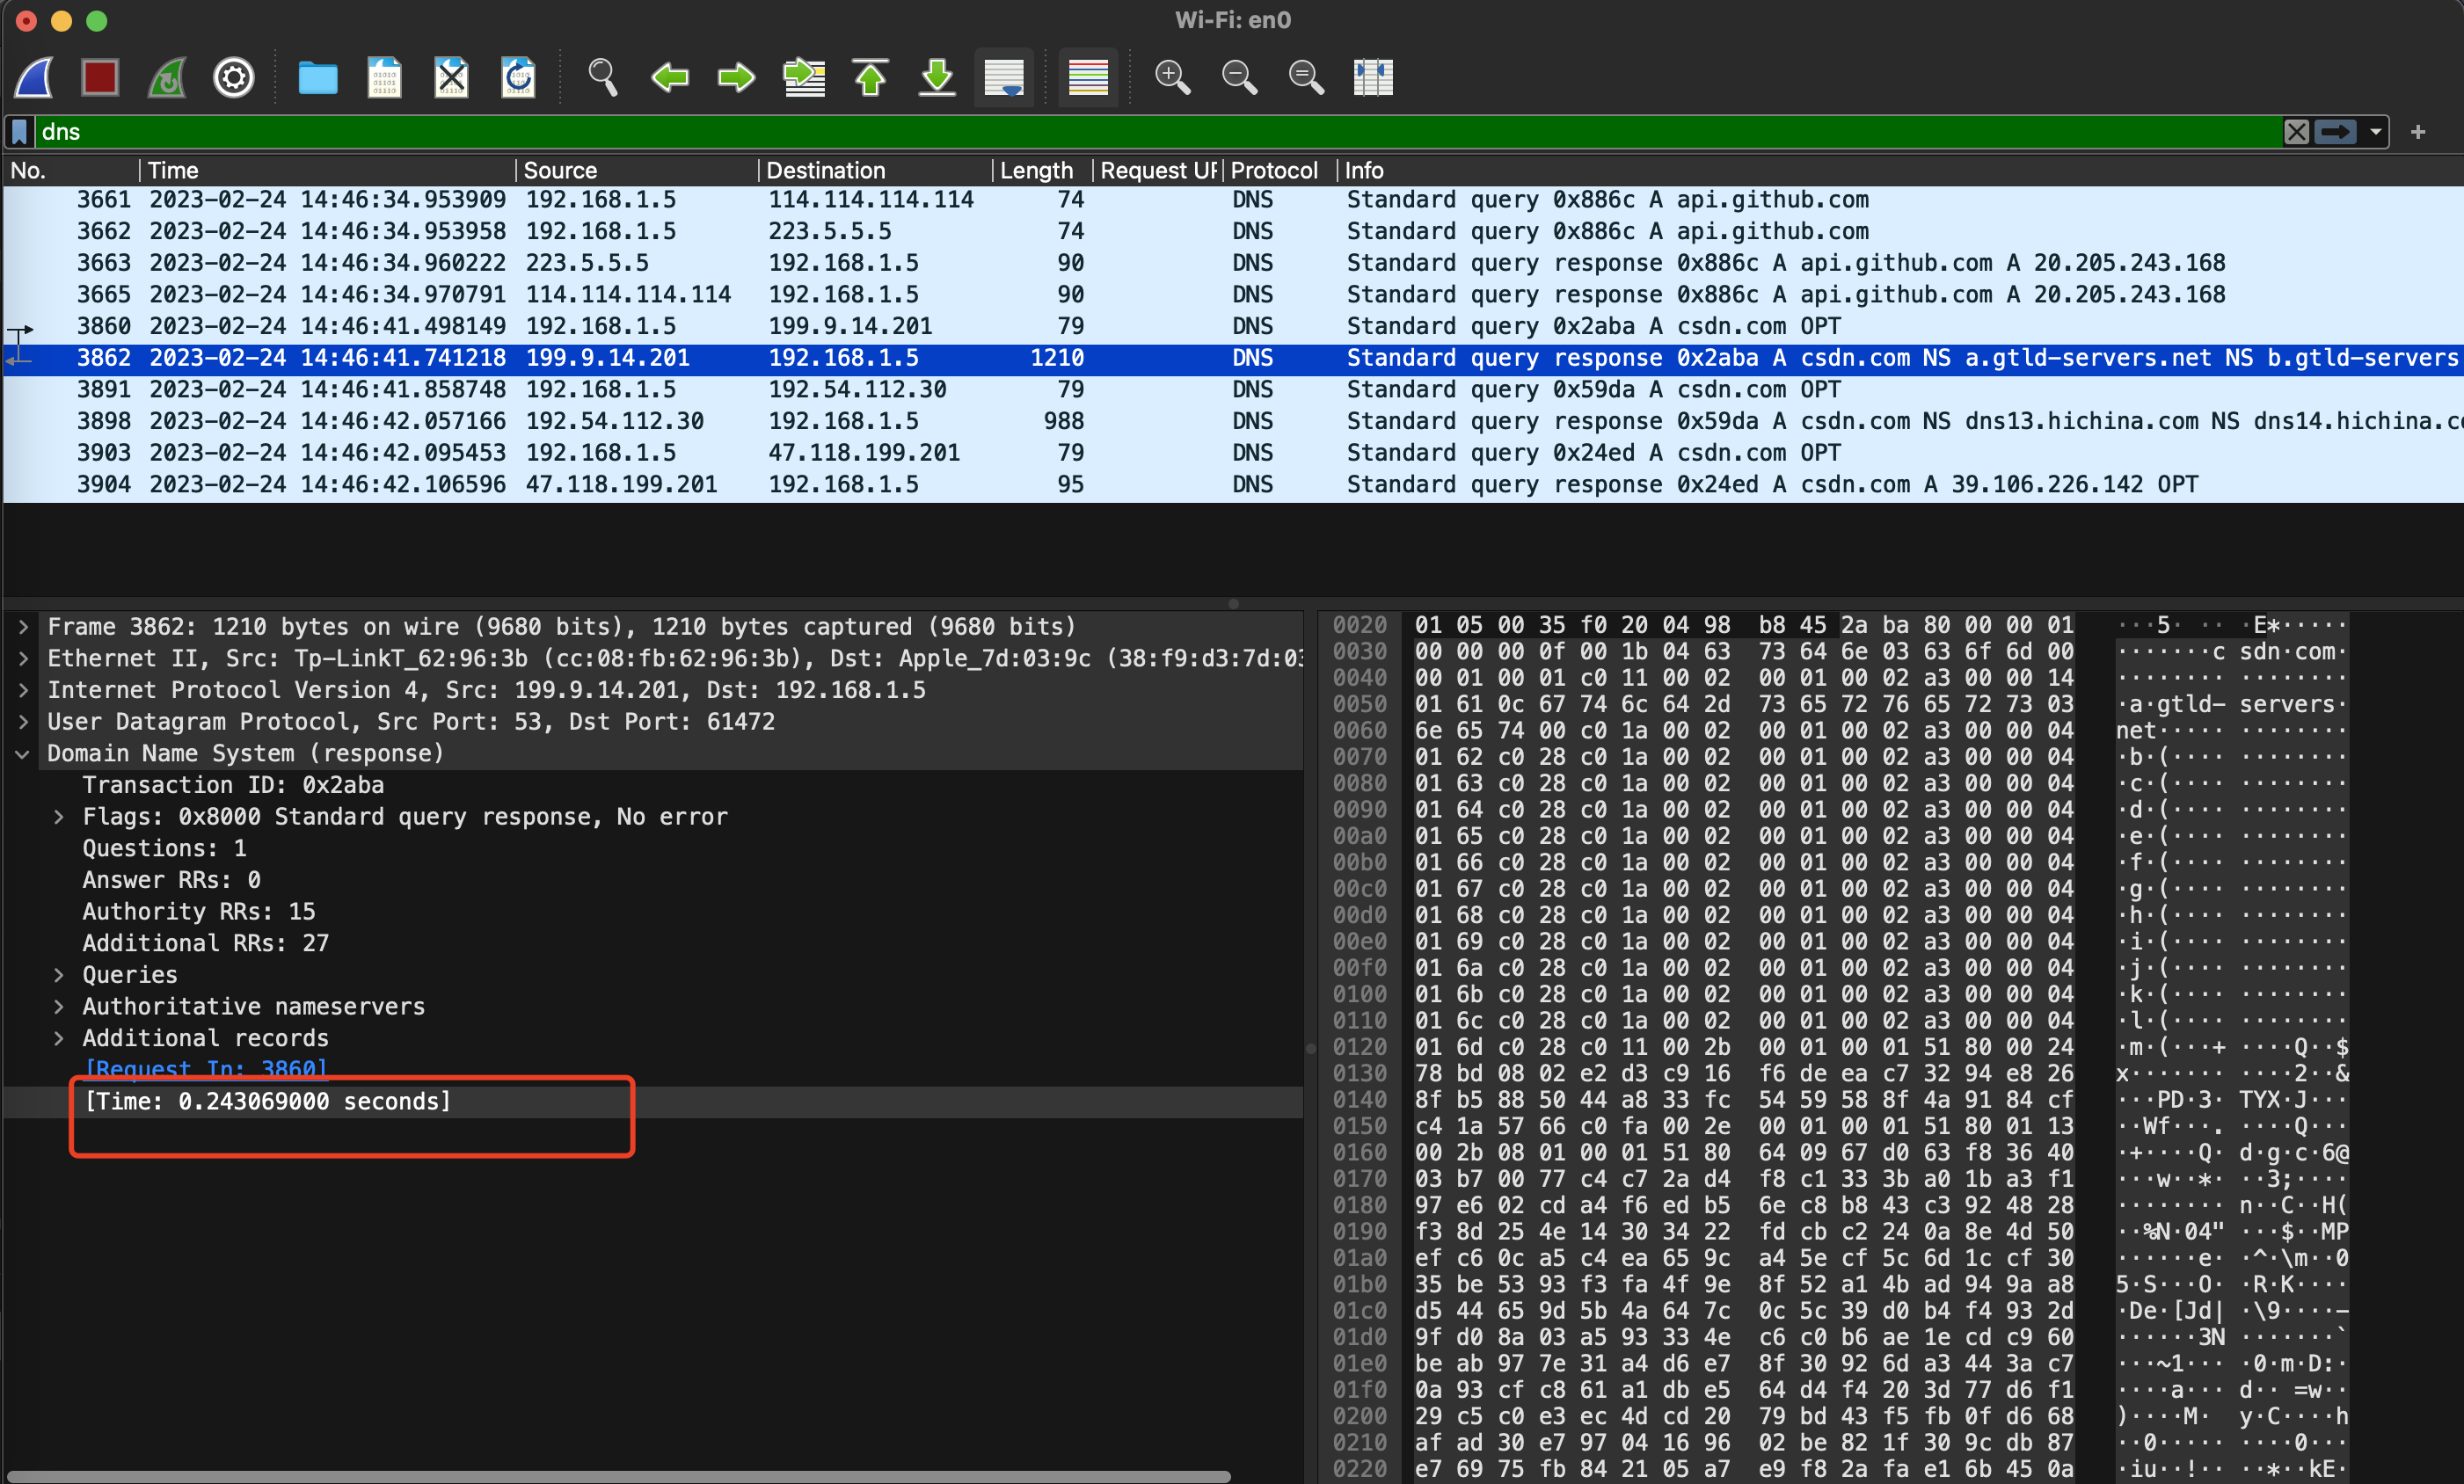Image resolution: width=2464 pixels, height=1484 pixels.
Task: Sort by the Request URI column header
Action: [1157, 170]
